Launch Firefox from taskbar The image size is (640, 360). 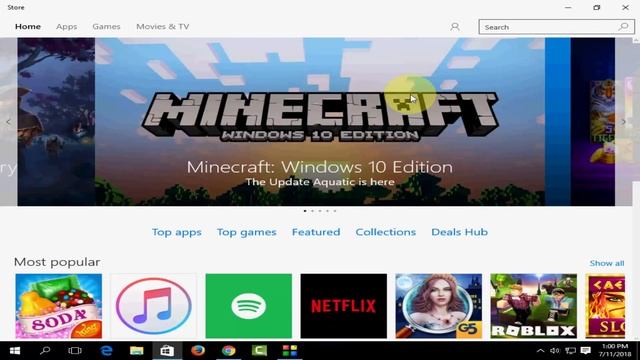(x=198, y=351)
